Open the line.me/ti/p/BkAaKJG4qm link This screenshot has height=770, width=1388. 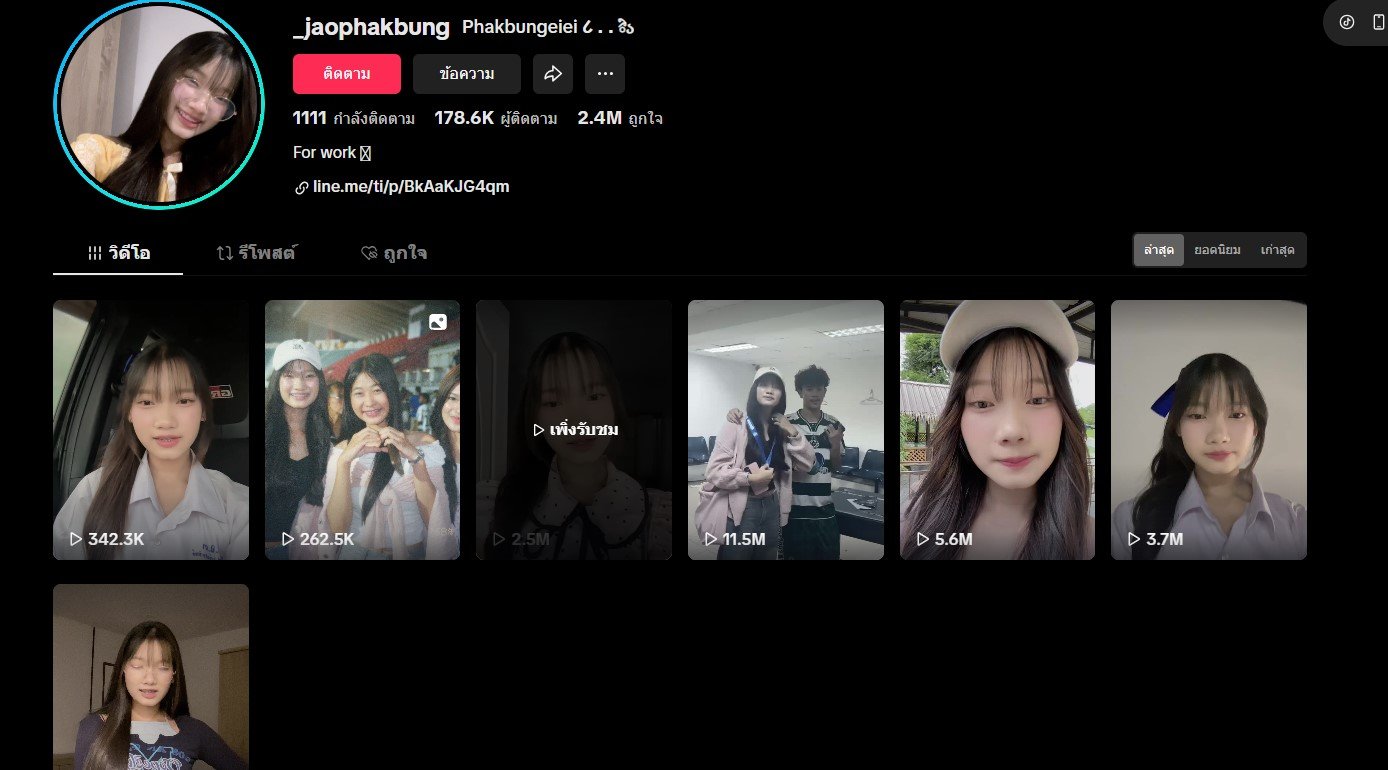(411, 187)
